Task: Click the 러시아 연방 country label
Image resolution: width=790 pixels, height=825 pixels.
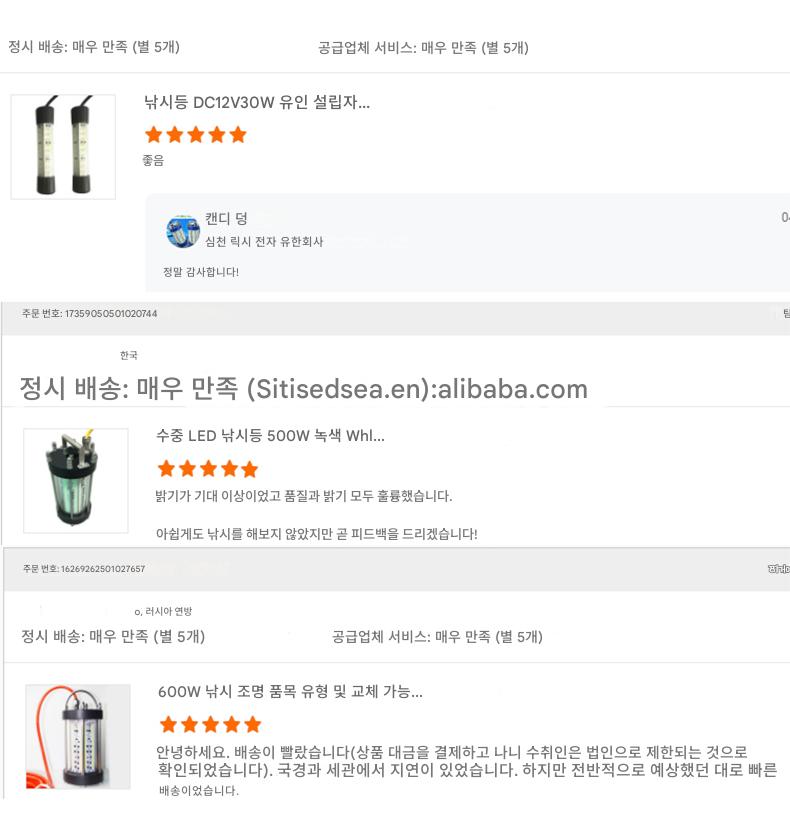Action: click(x=166, y=611)
